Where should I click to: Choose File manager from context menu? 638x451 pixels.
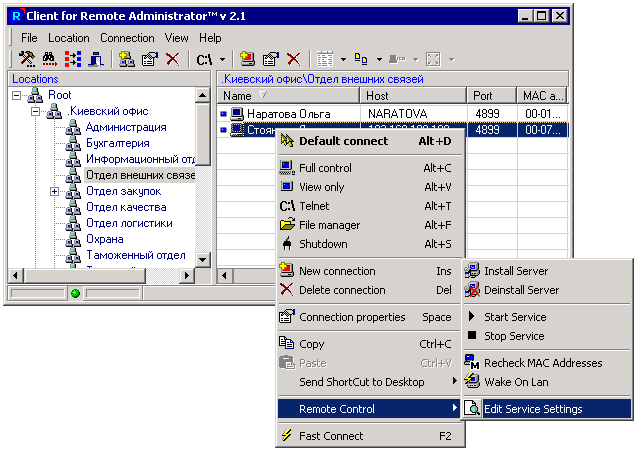click(370, 225)
